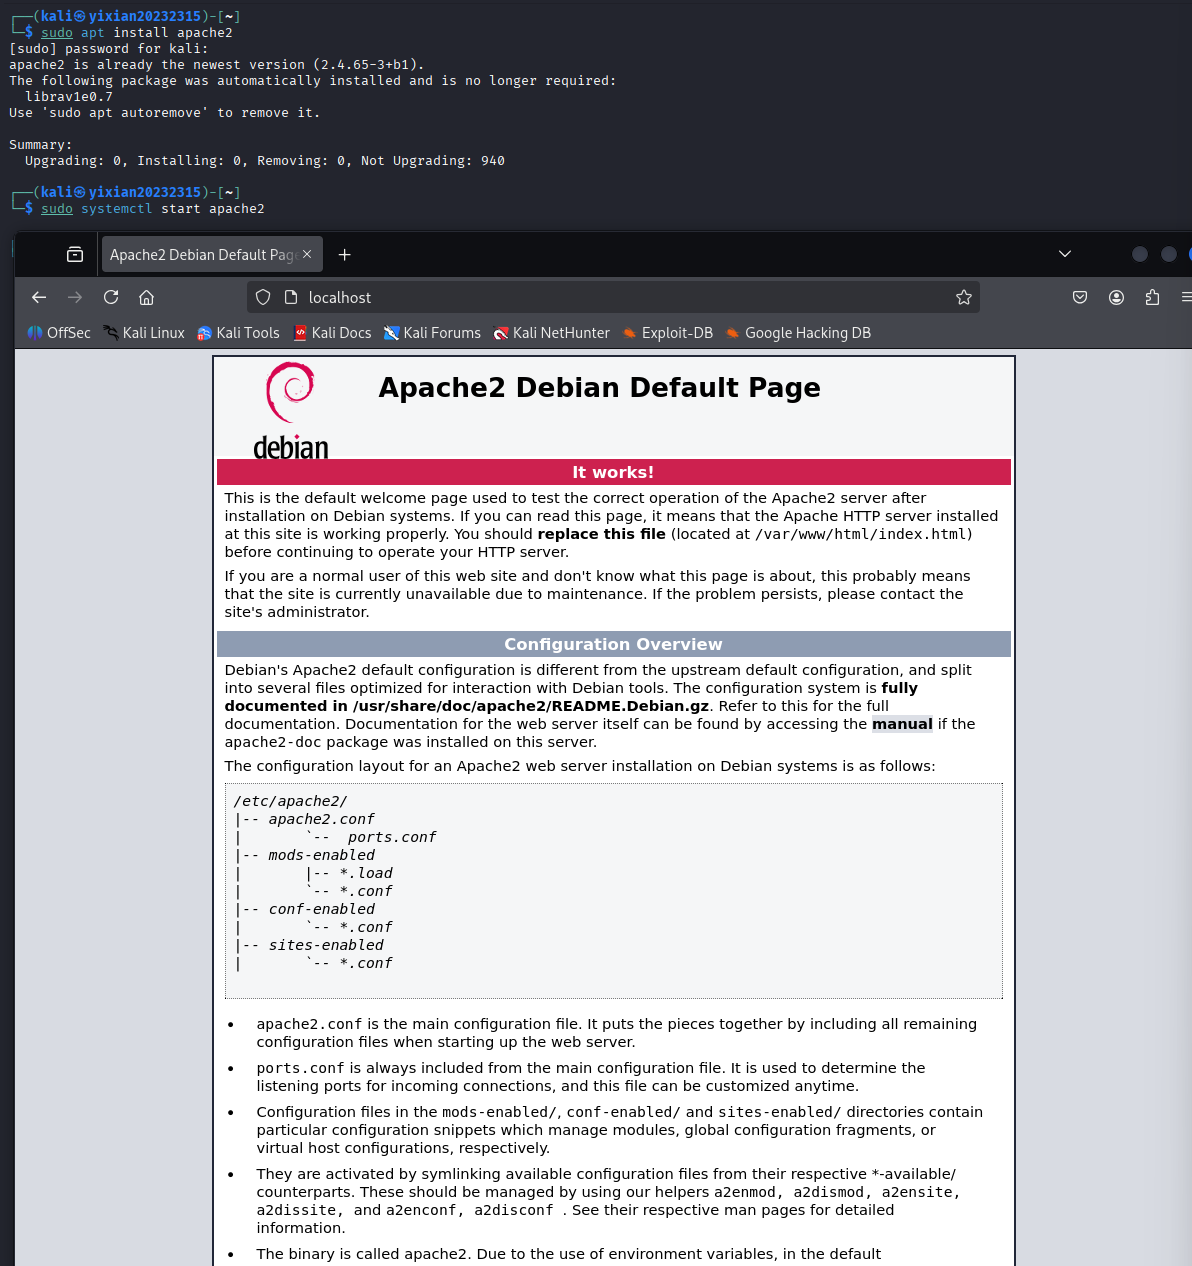The height and width of the screenshot is (1266, 1192).
Task: Reload the localhost page
Action: click(x=111, y=297)
